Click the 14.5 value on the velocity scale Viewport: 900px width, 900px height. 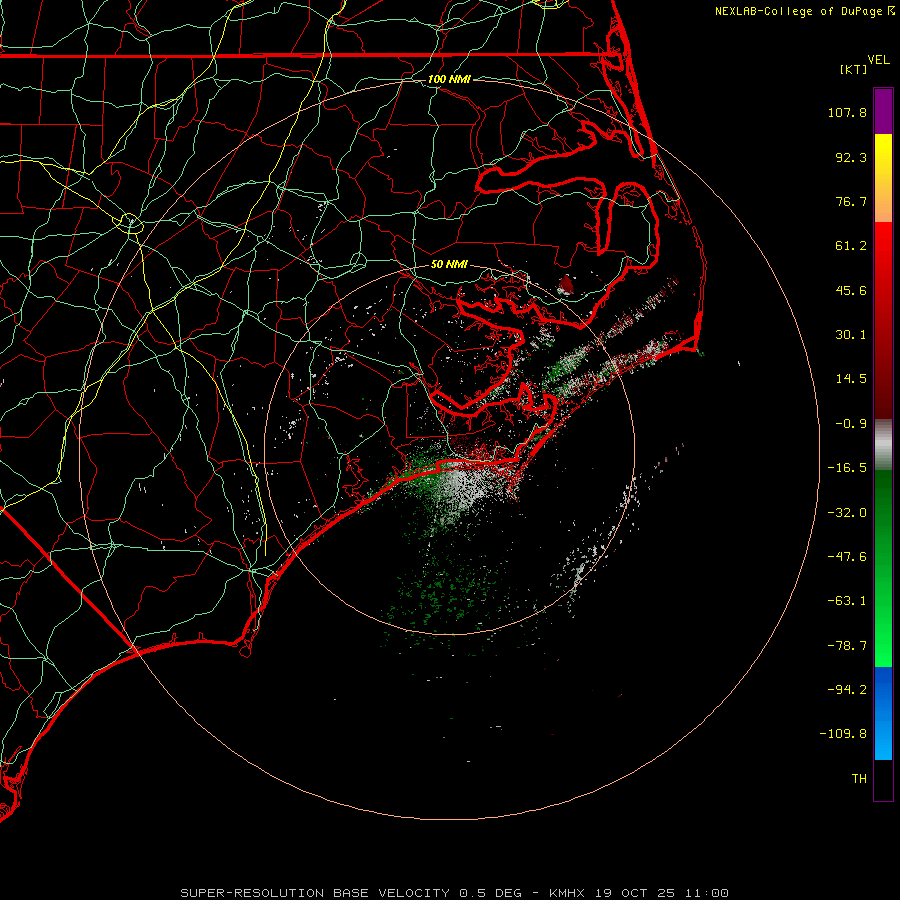(x=851, y=379)
